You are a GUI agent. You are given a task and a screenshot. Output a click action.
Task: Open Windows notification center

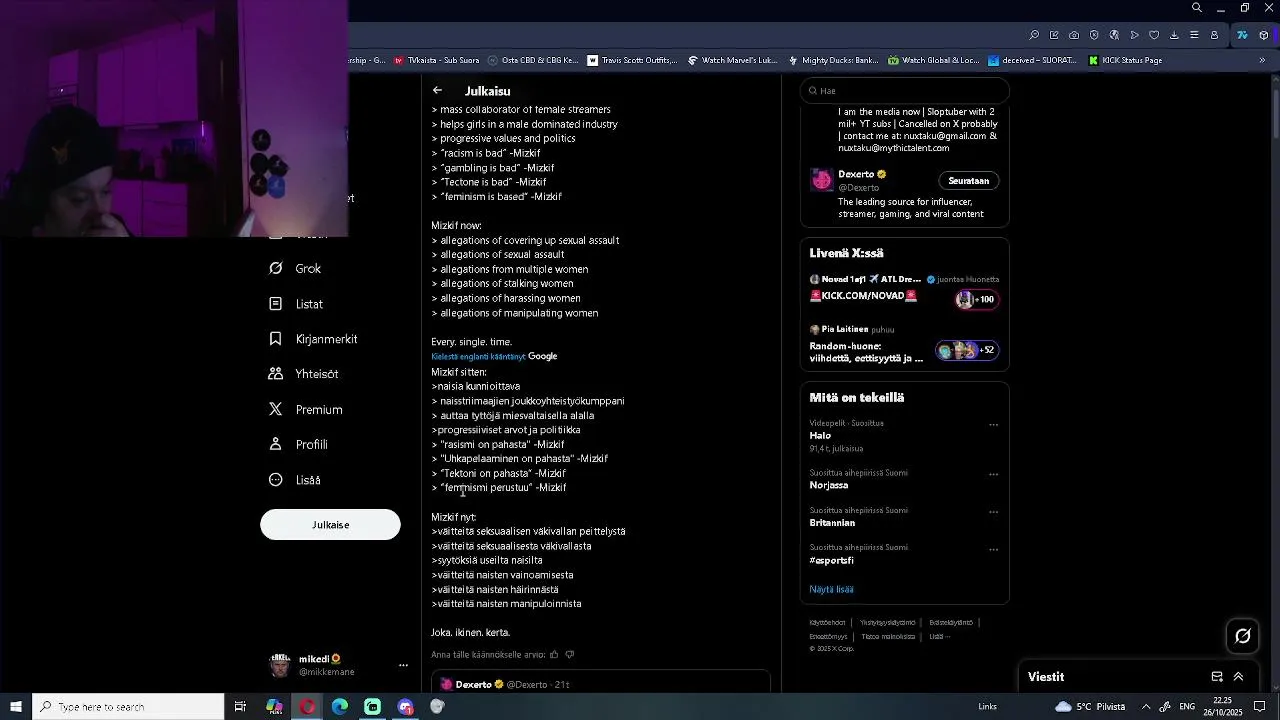coord(1260,707)
